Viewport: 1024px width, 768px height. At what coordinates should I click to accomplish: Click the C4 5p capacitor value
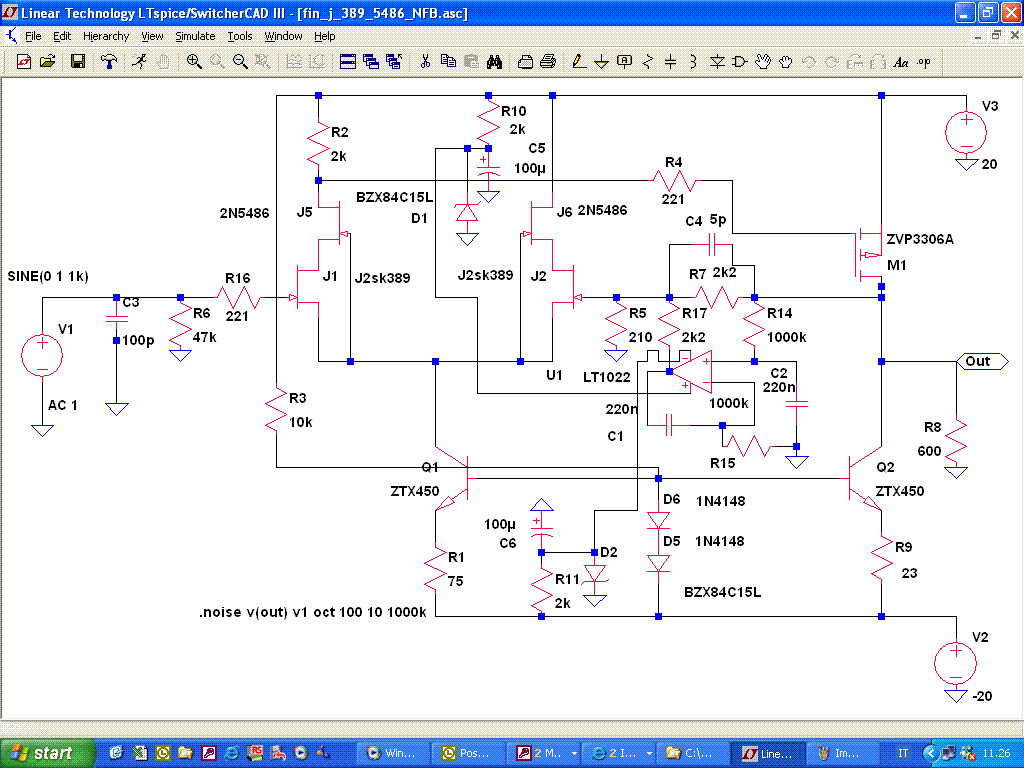718,220
